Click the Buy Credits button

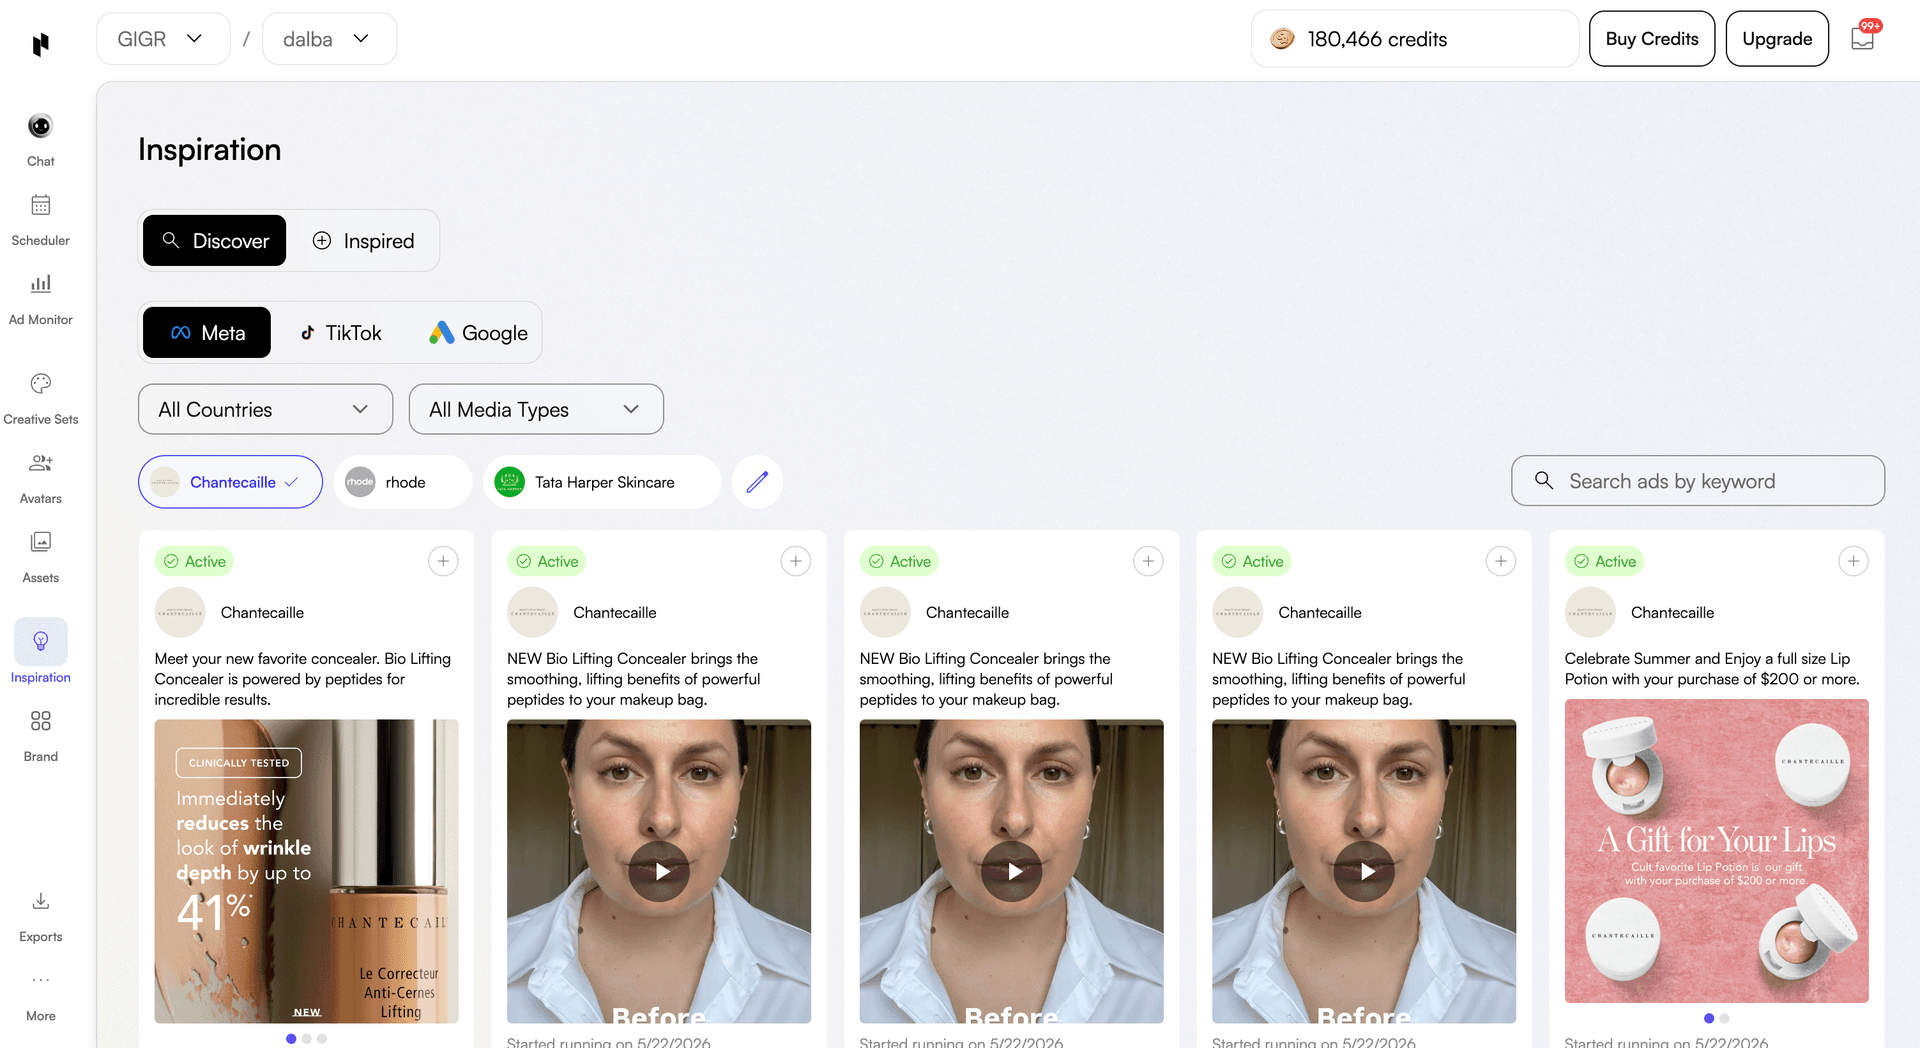[x=1652, y=39]
